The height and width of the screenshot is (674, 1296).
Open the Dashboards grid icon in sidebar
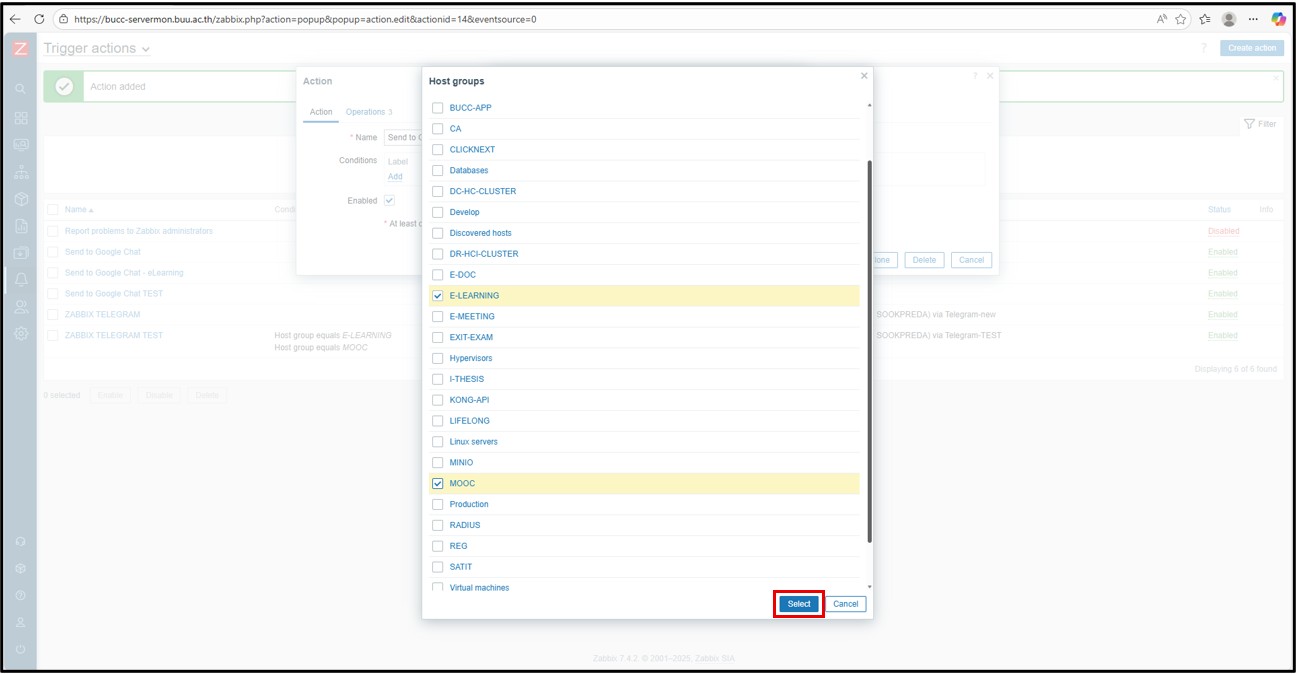pos(21,118)
